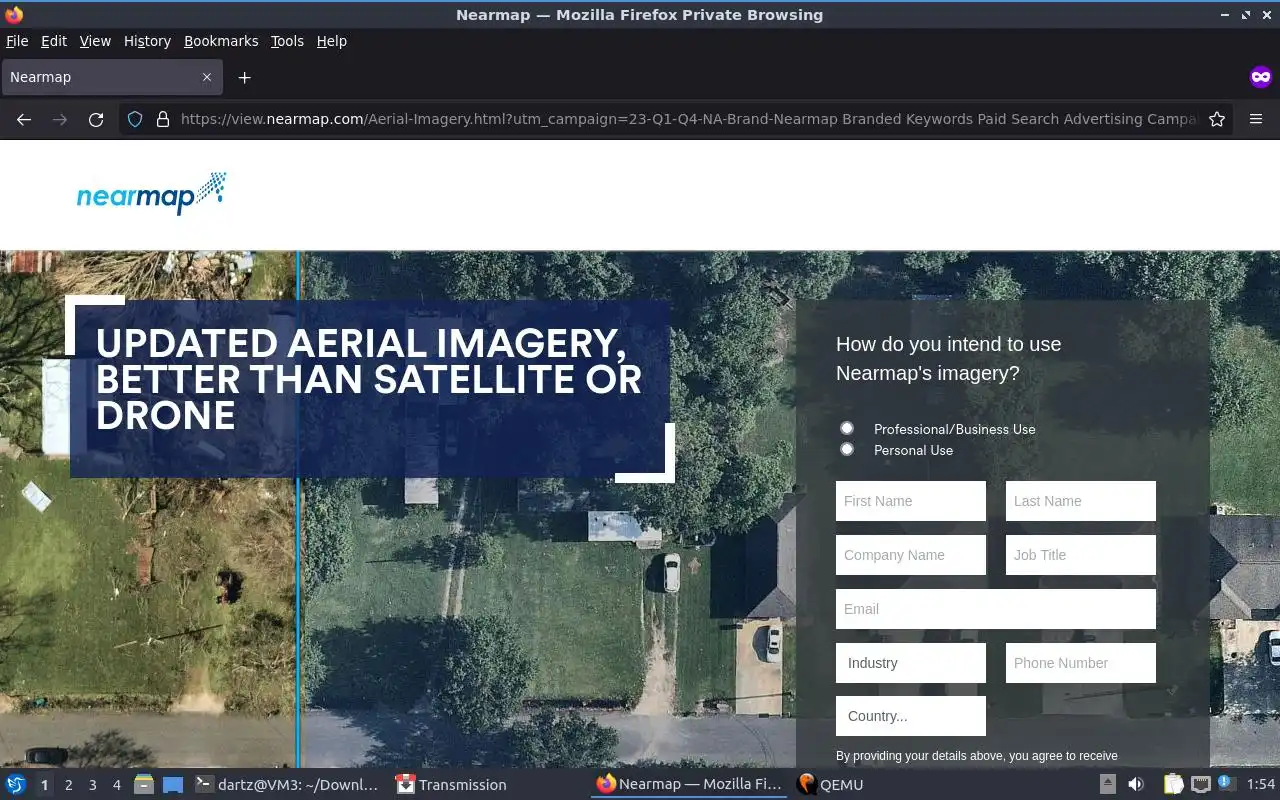Click the Nearmap Firefox taskbar button

tap(689, 785)
